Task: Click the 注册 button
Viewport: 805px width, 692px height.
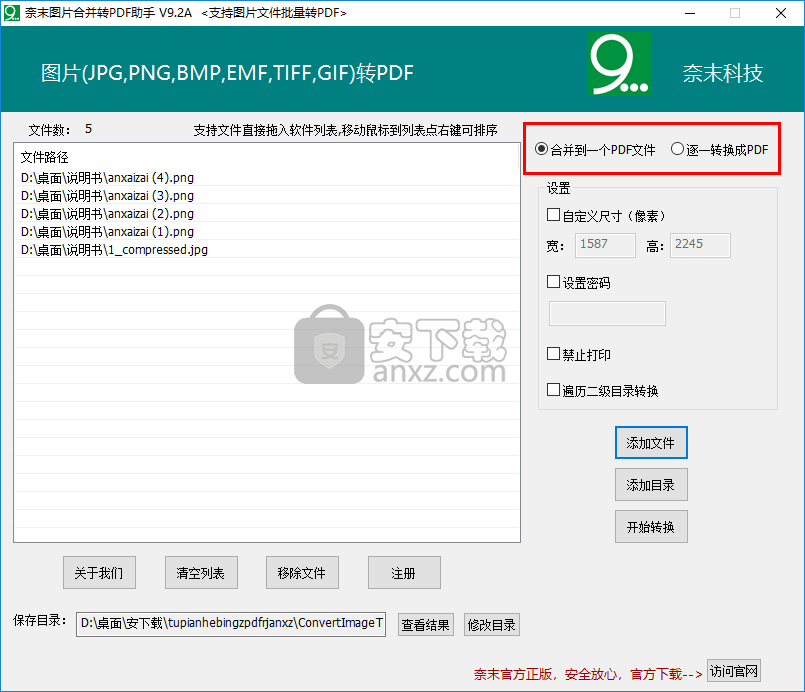Action: pos(404,572)
